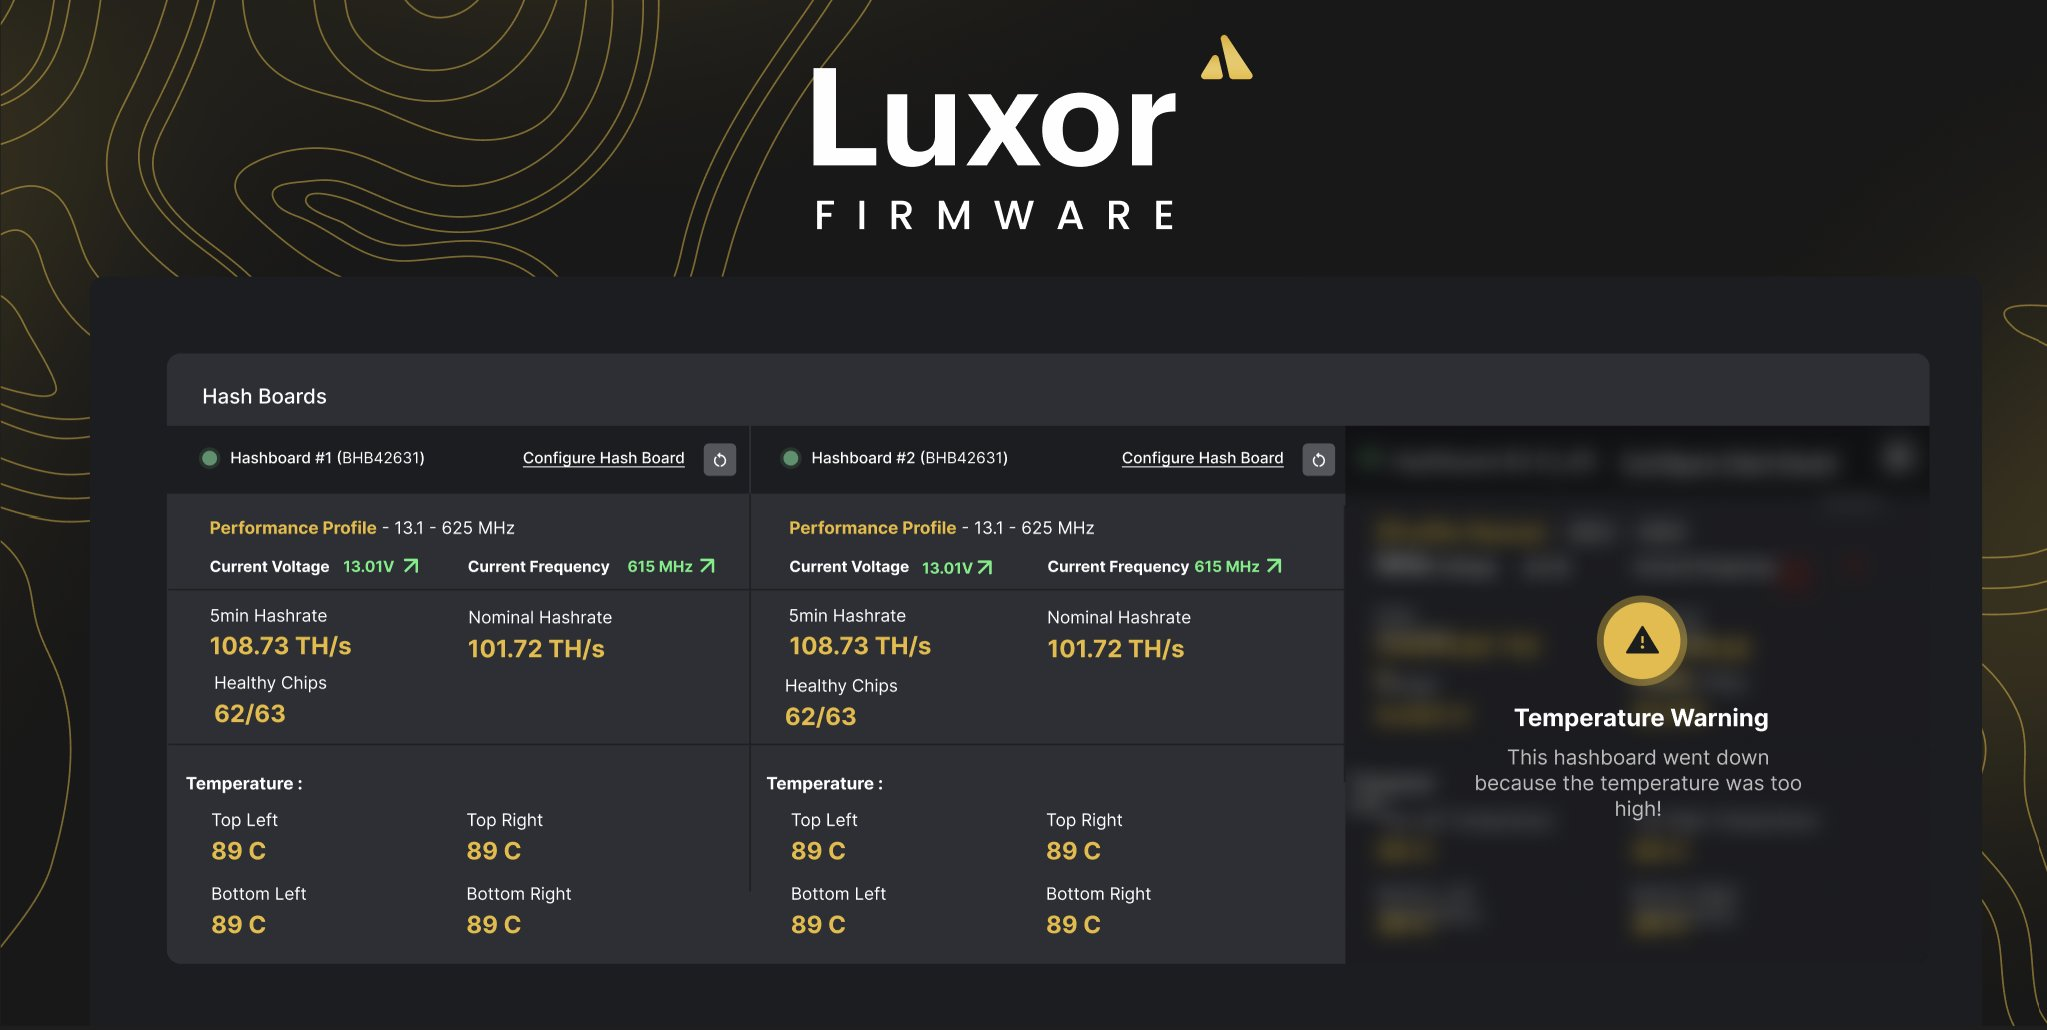
Task: Click the trend arrow beside Hashboard #1 frequency
Action: tap(707, 566)
